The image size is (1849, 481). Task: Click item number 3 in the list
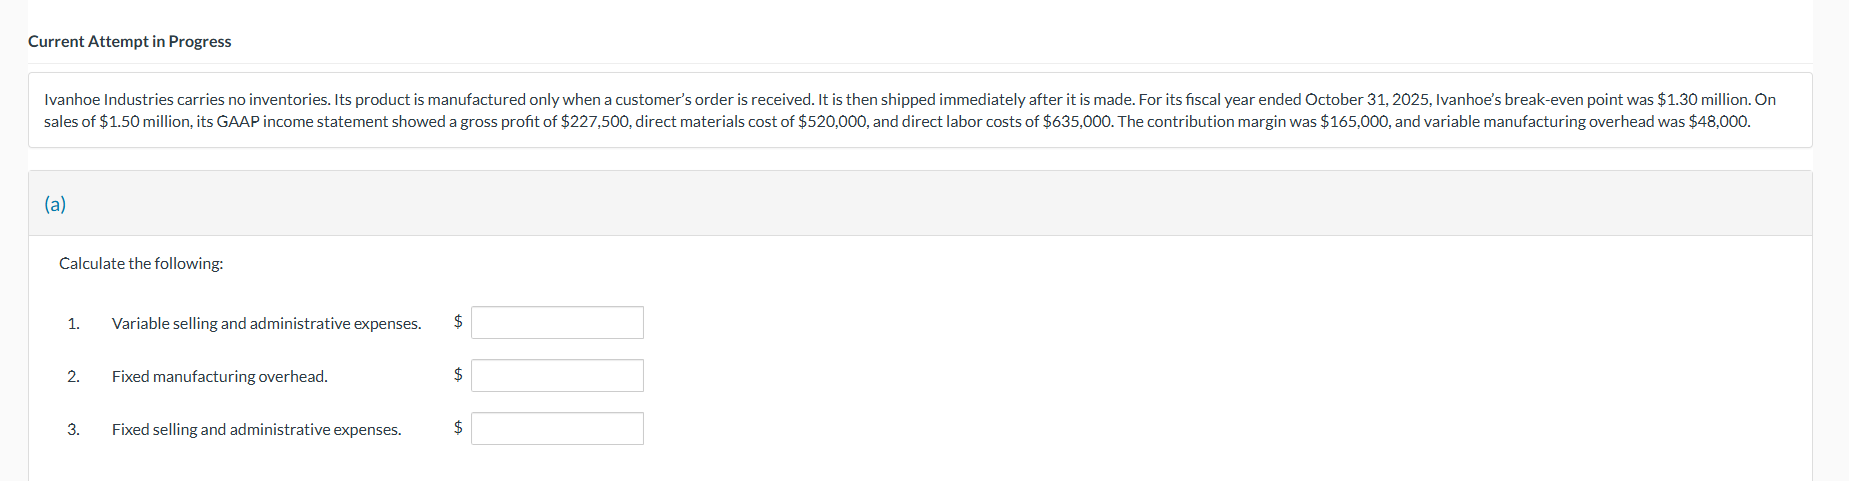(x=73, y=429)
